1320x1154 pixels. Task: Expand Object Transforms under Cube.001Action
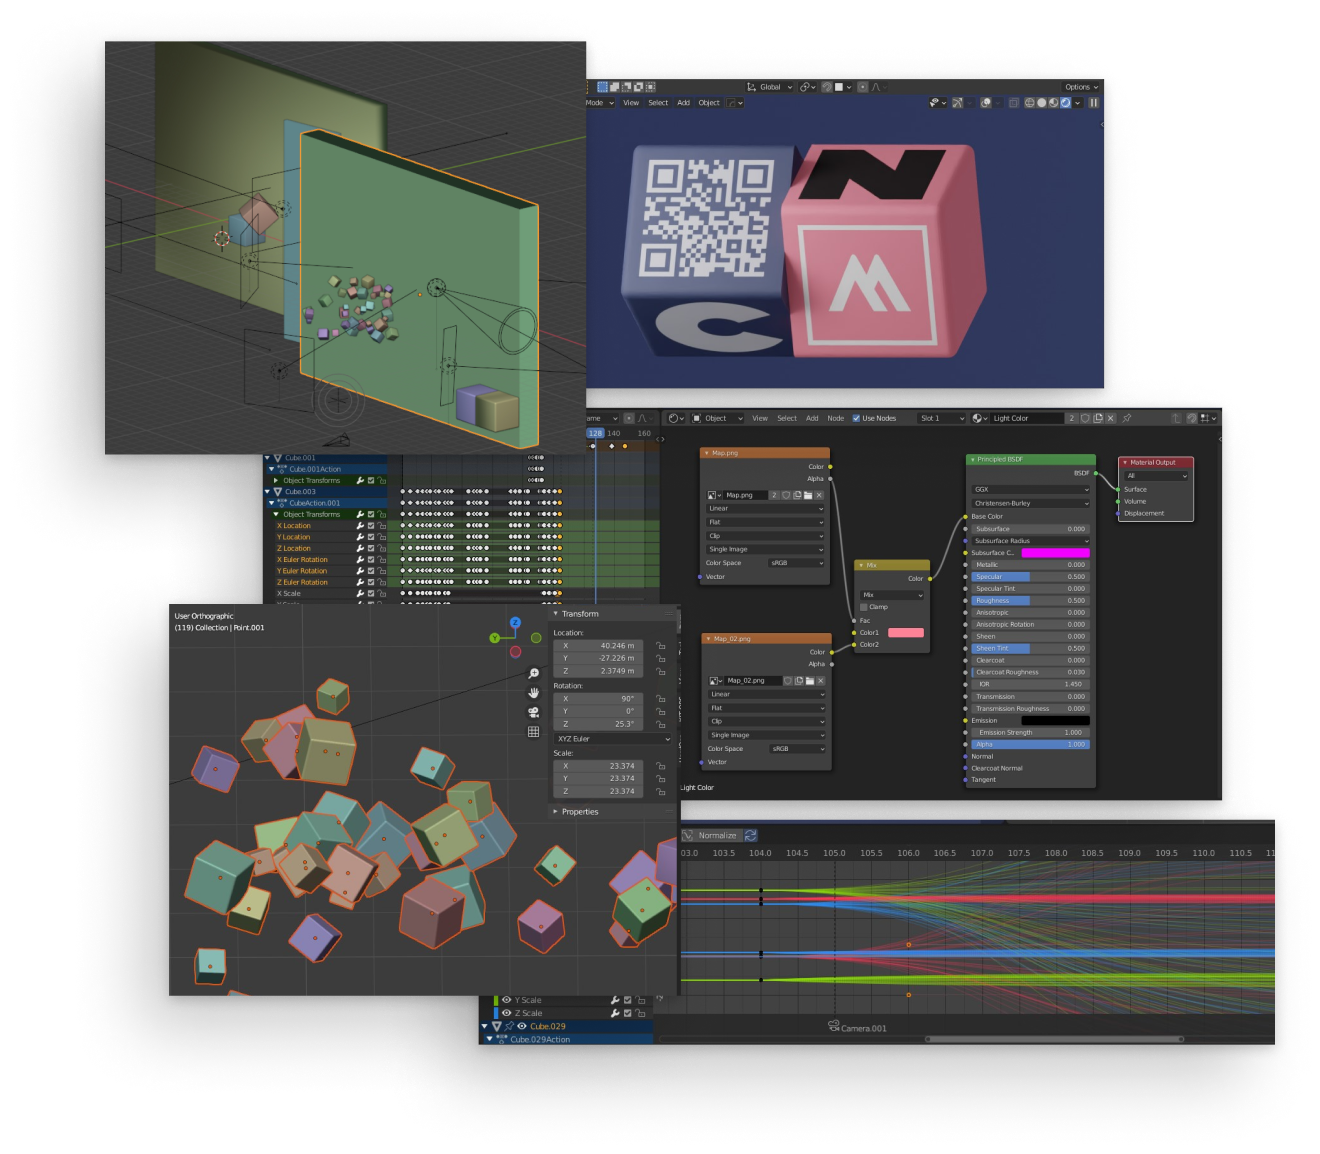pyautogui.click(x=276, y=481)
